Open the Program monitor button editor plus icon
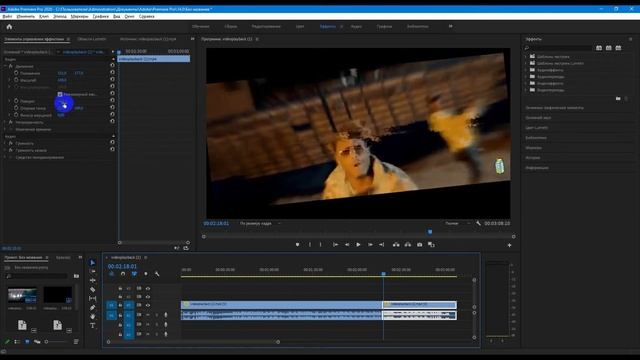640x360 pixels. tap(509, 245)
